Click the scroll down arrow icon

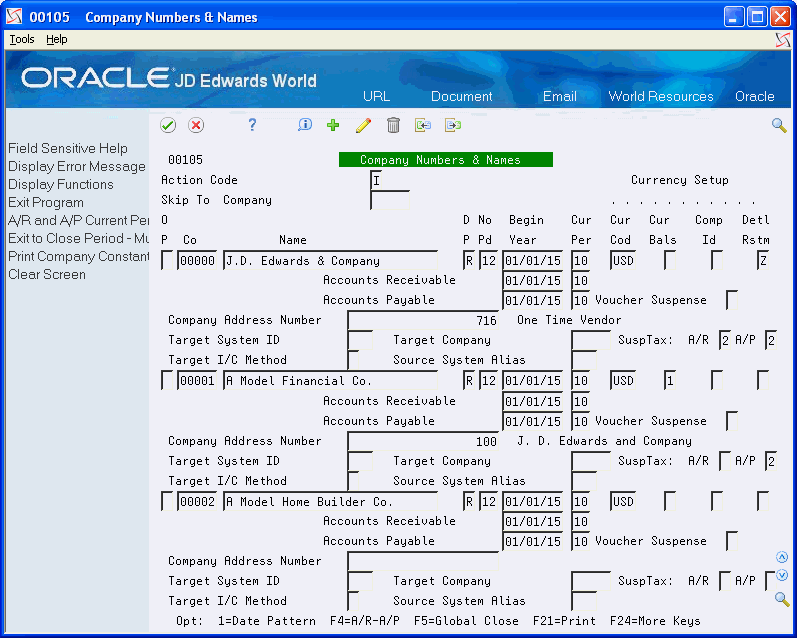coord(782,575)
